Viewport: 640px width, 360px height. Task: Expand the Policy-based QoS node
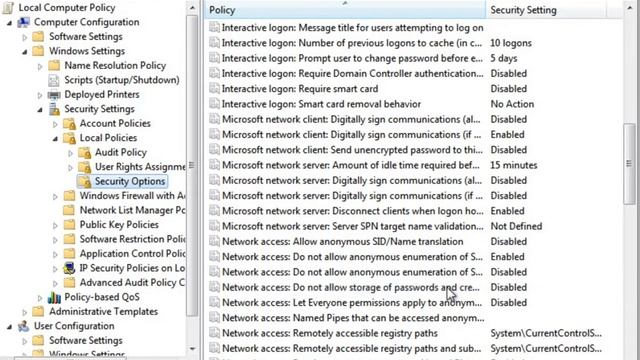40,298
